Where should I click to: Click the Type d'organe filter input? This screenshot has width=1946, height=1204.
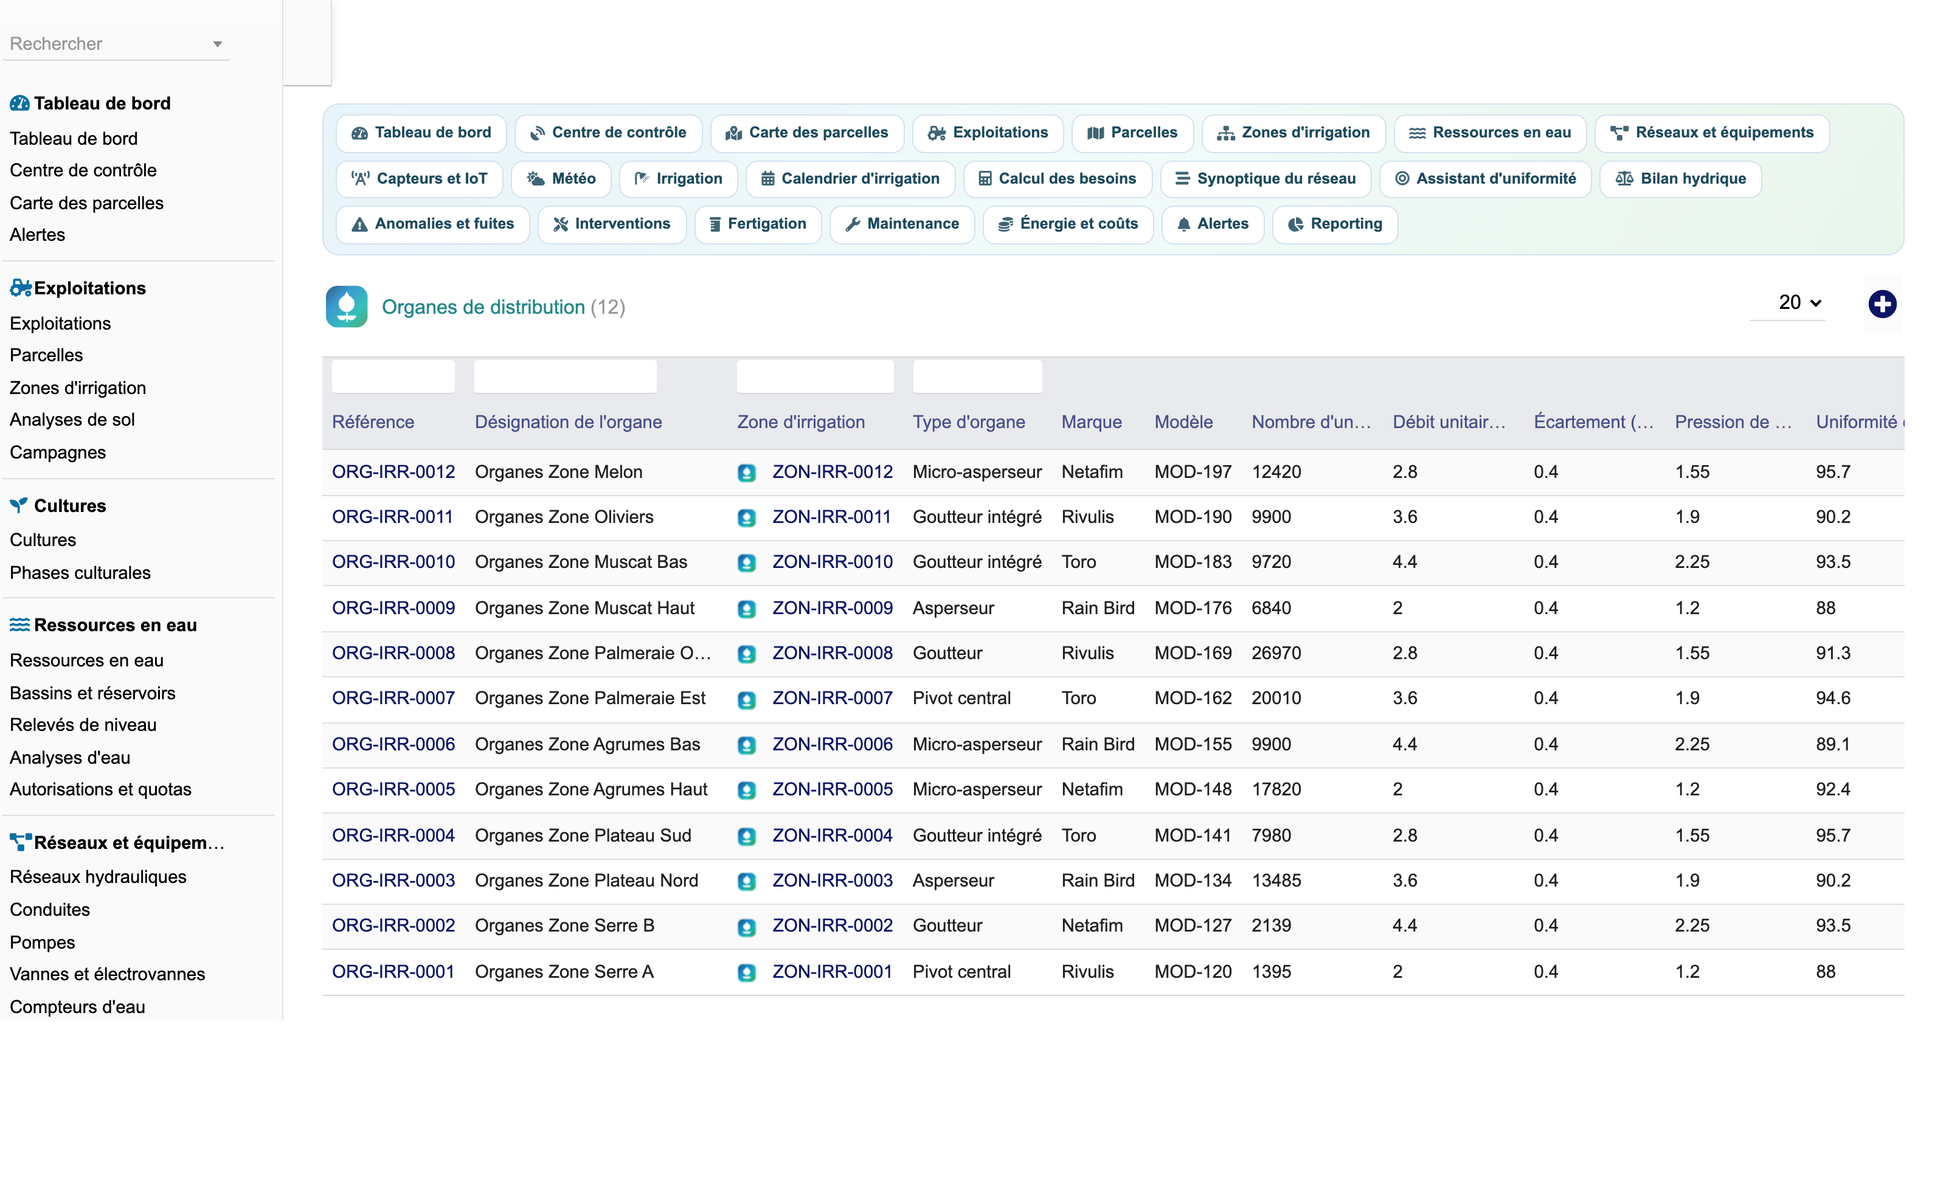pyautogui.click(x=977, y=376)
